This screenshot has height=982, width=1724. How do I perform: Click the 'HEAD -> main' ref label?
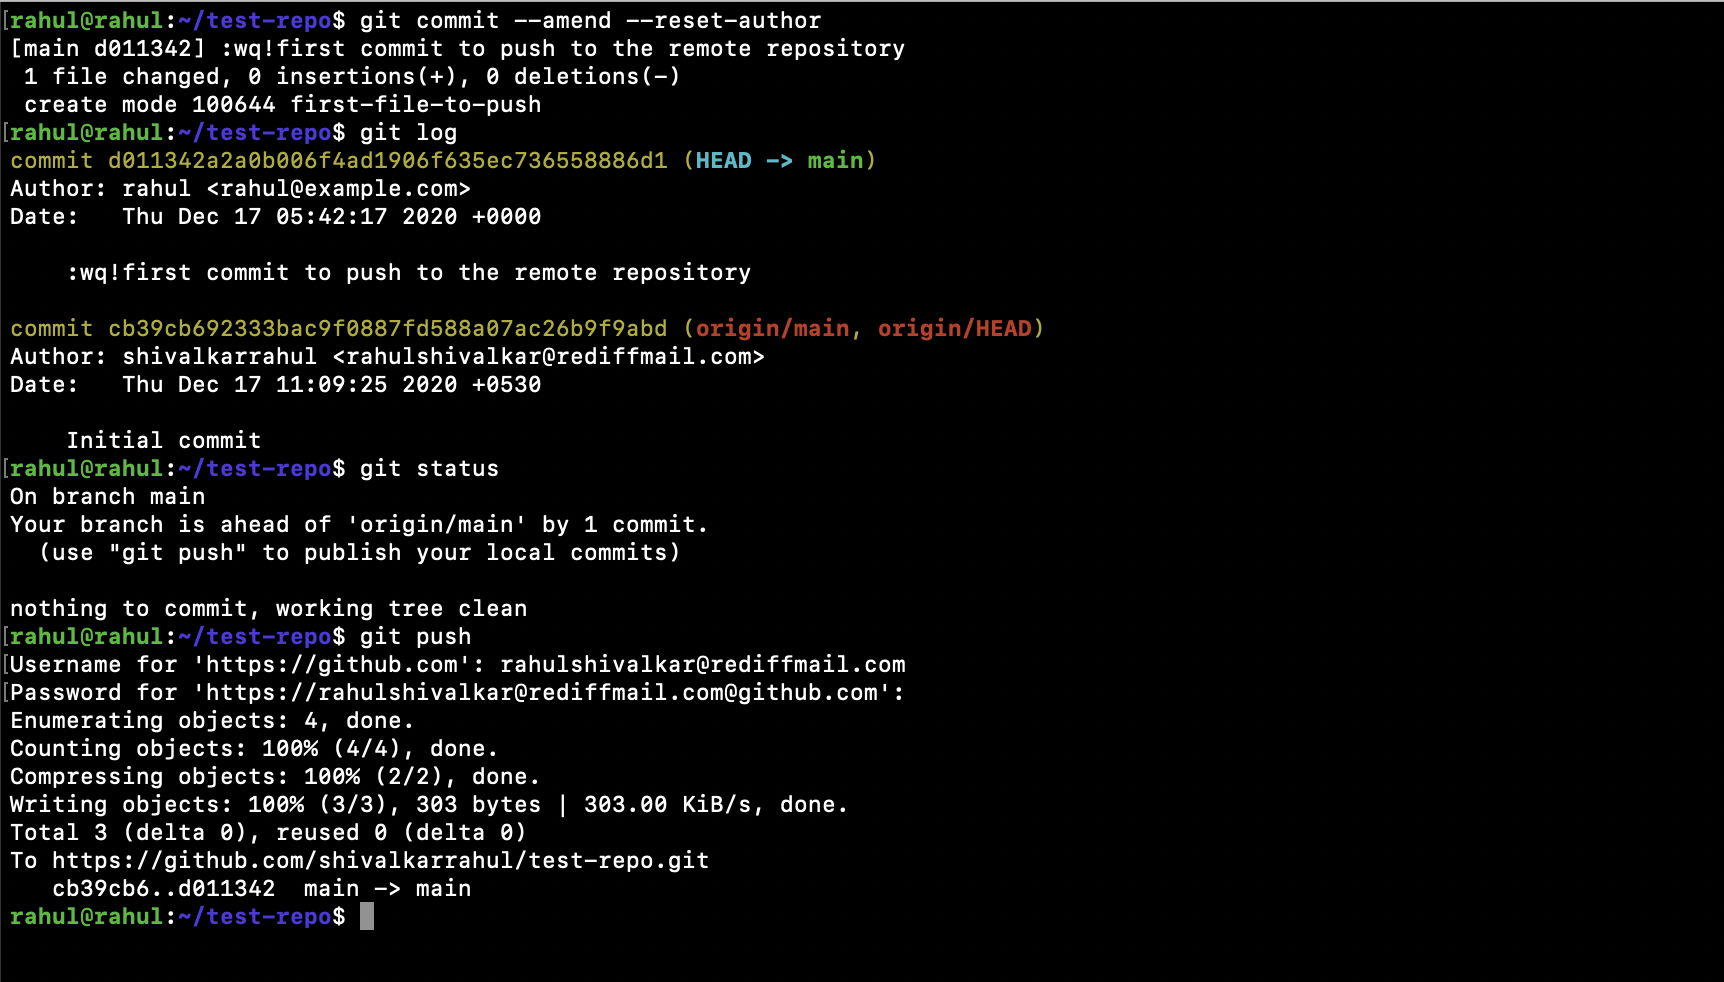779,160
